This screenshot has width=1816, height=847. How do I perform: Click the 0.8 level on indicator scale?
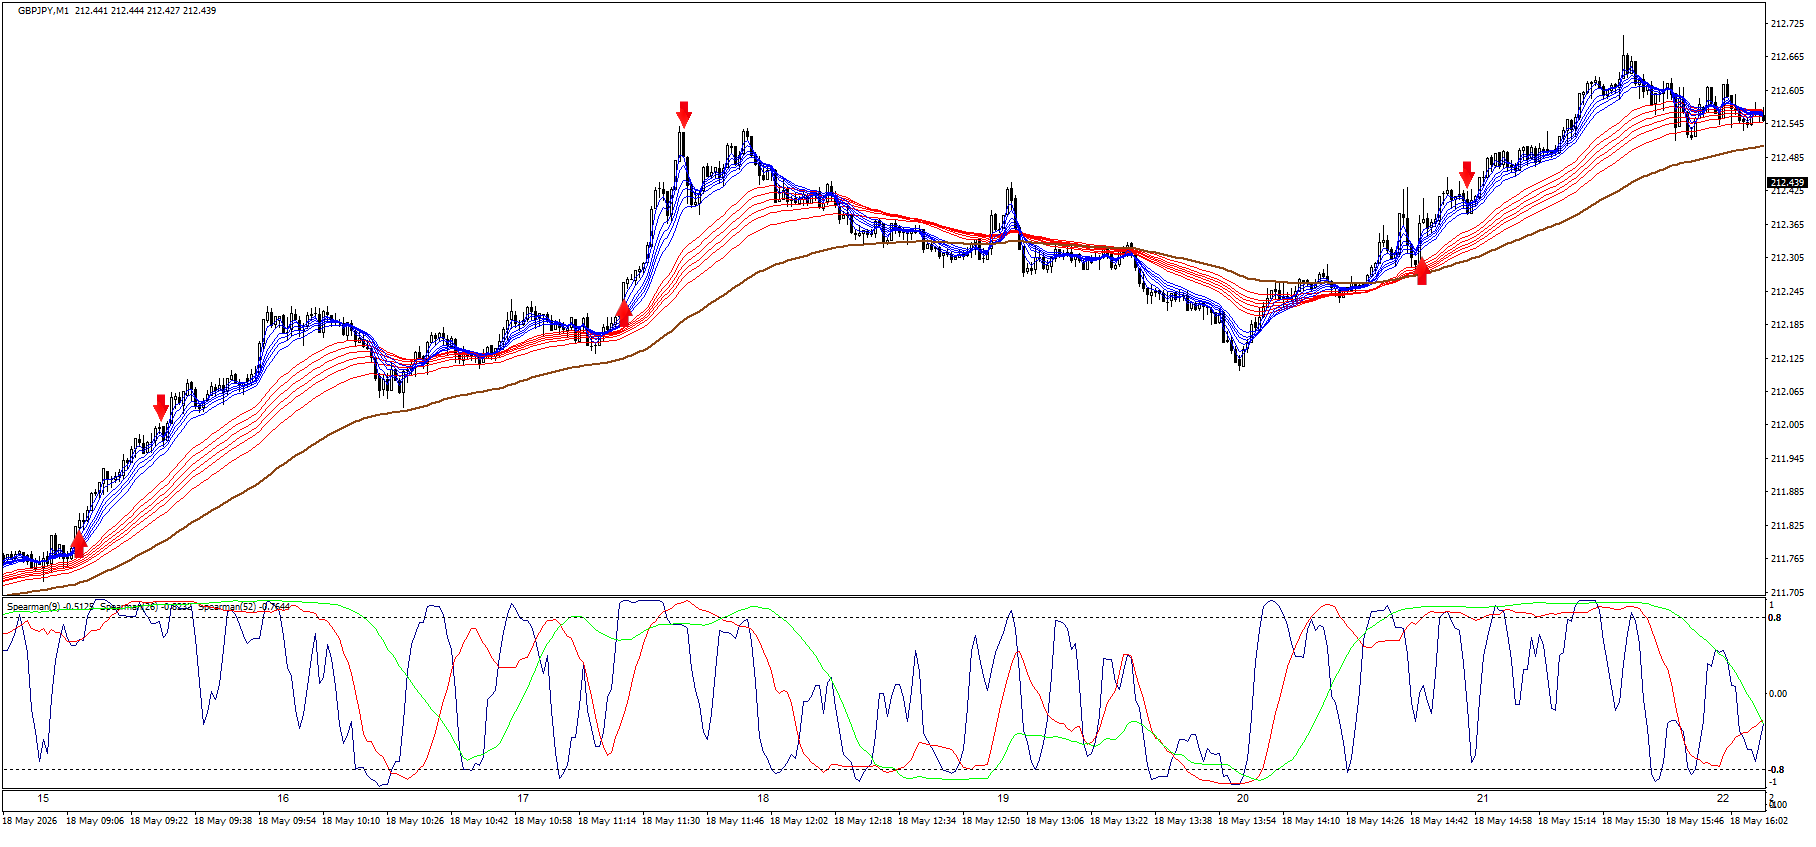(x=1776, y=618)
